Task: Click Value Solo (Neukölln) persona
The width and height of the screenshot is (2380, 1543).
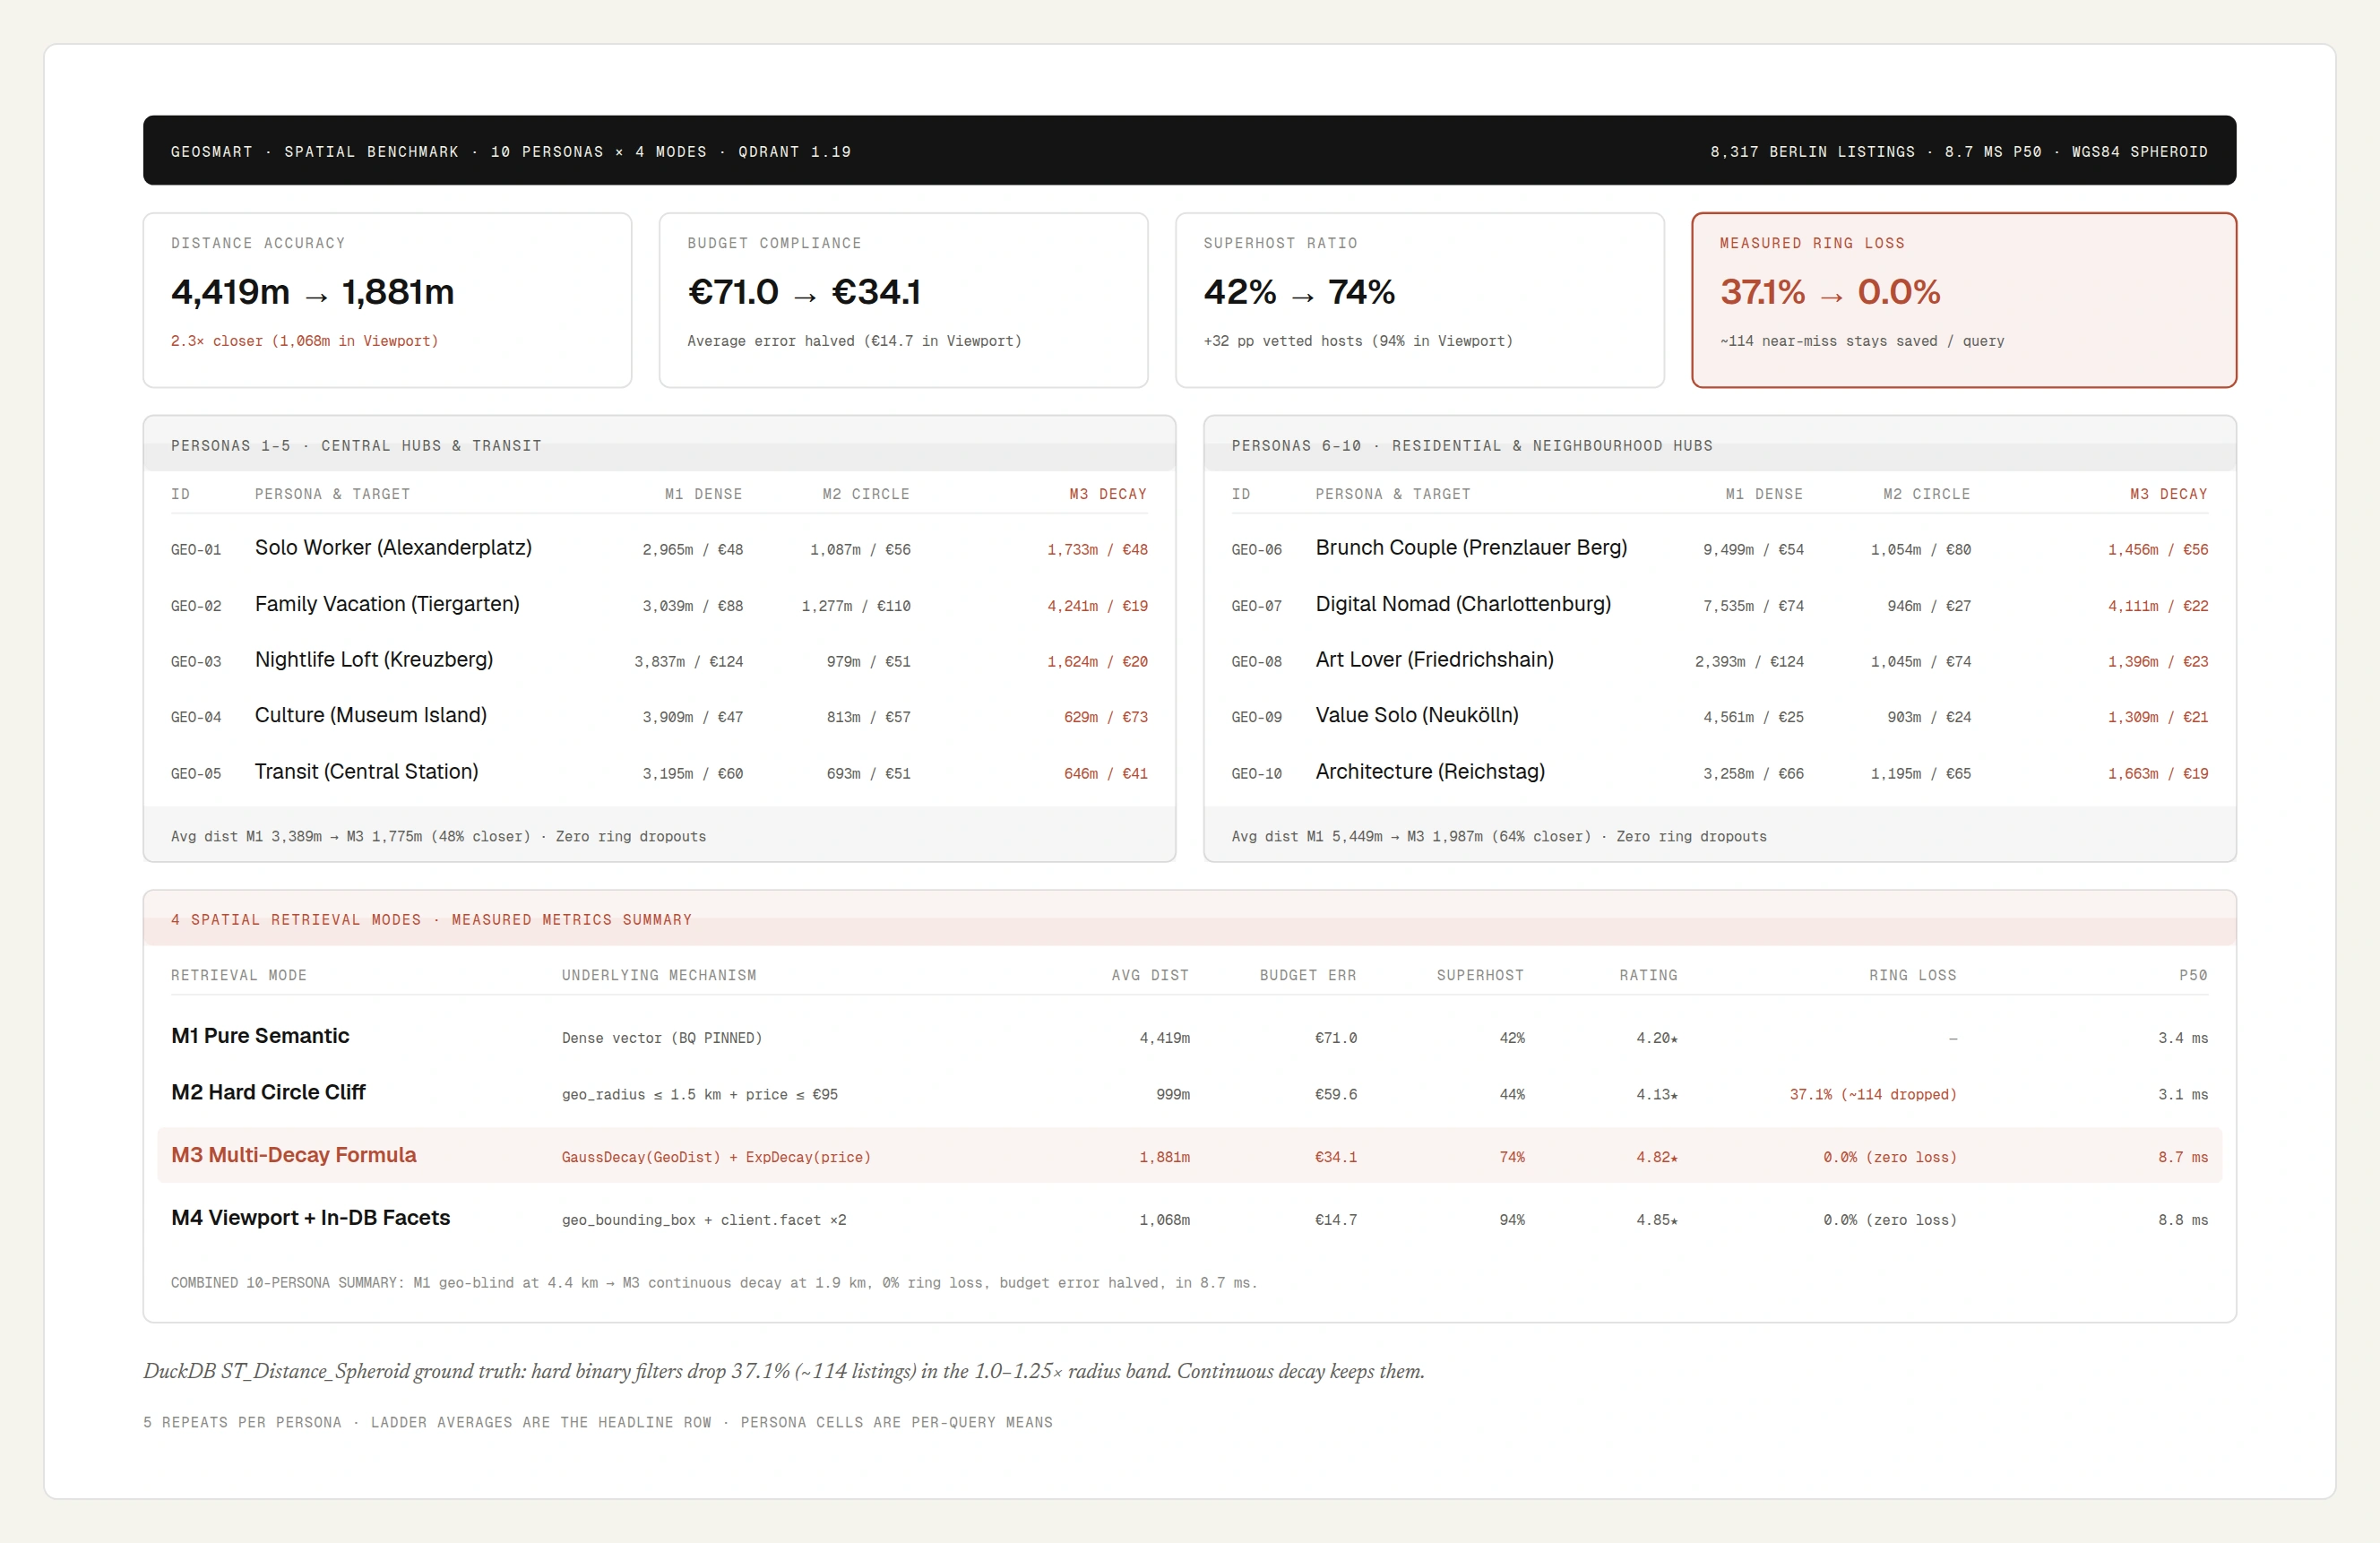Action: coord(1417,715)
